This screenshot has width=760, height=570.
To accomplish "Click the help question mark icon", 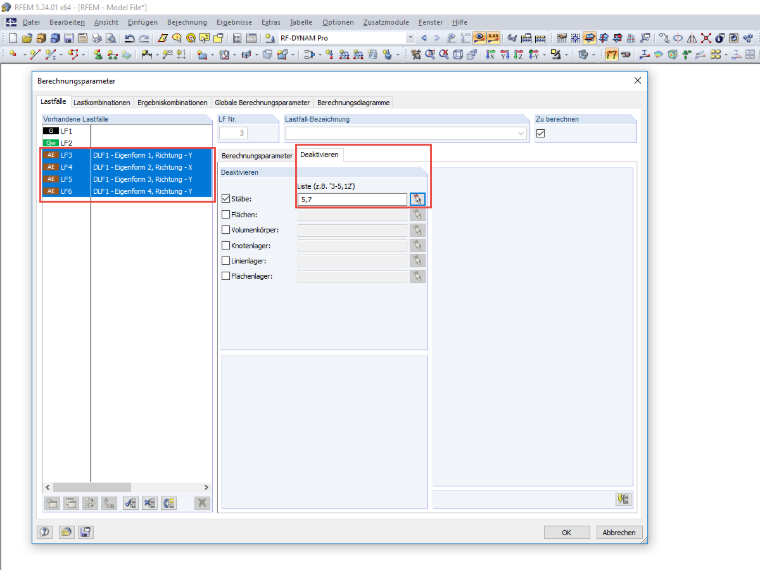I will point(45,532).
